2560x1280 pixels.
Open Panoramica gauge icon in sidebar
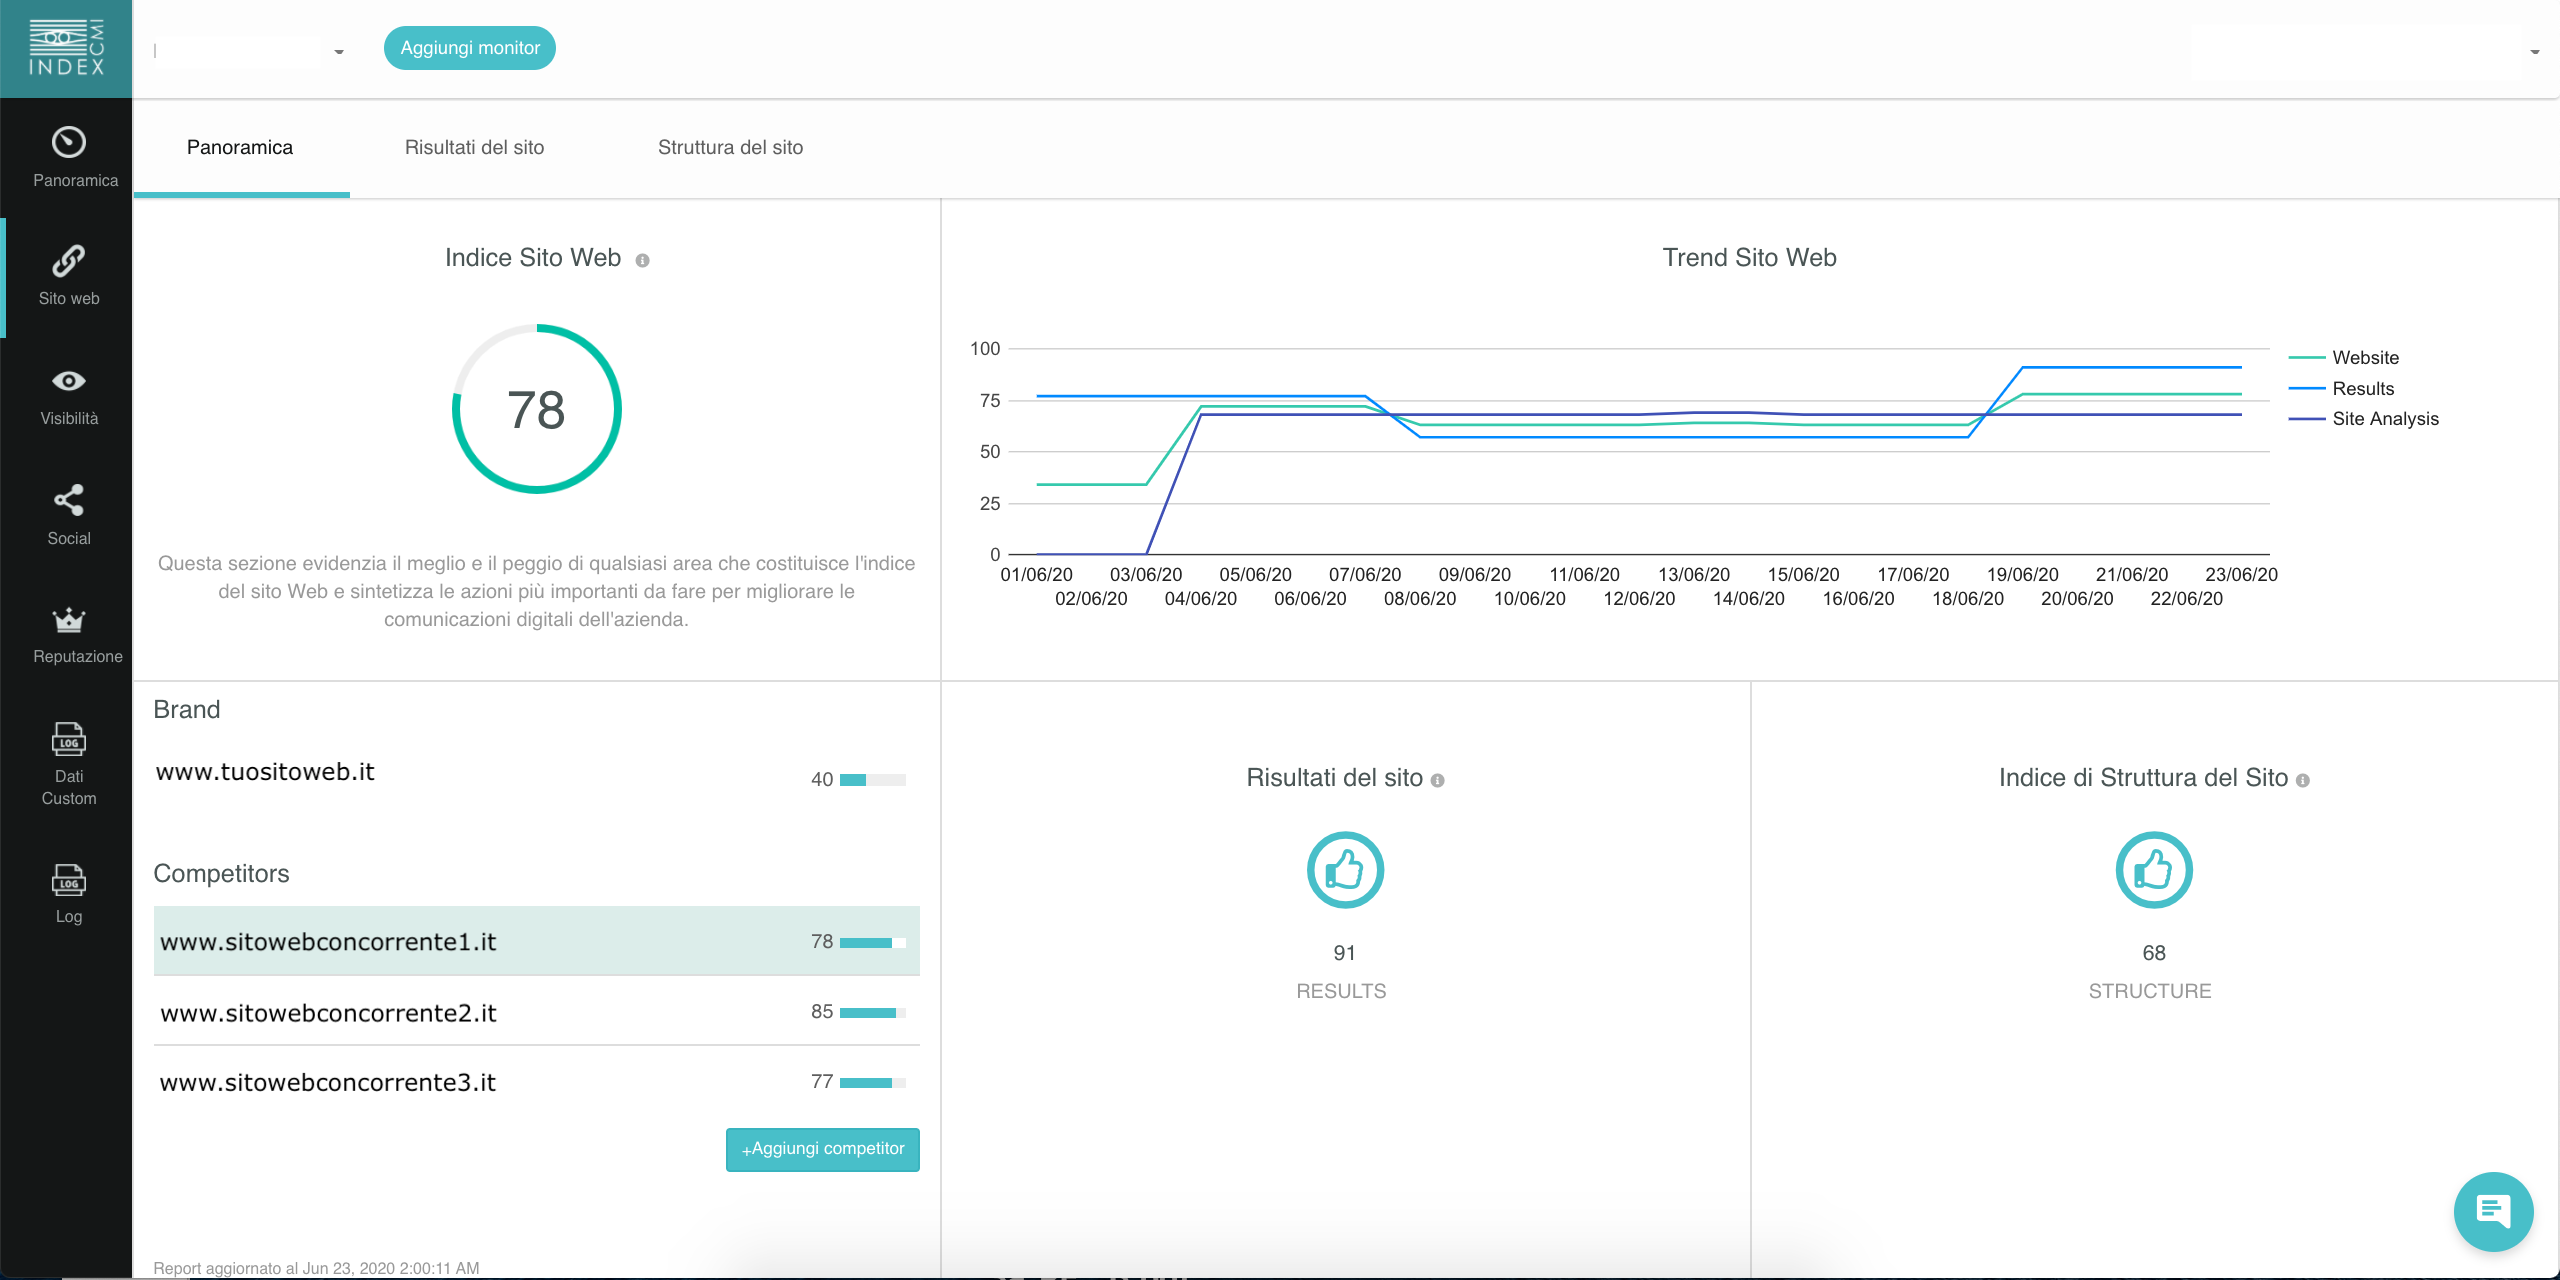68,143
